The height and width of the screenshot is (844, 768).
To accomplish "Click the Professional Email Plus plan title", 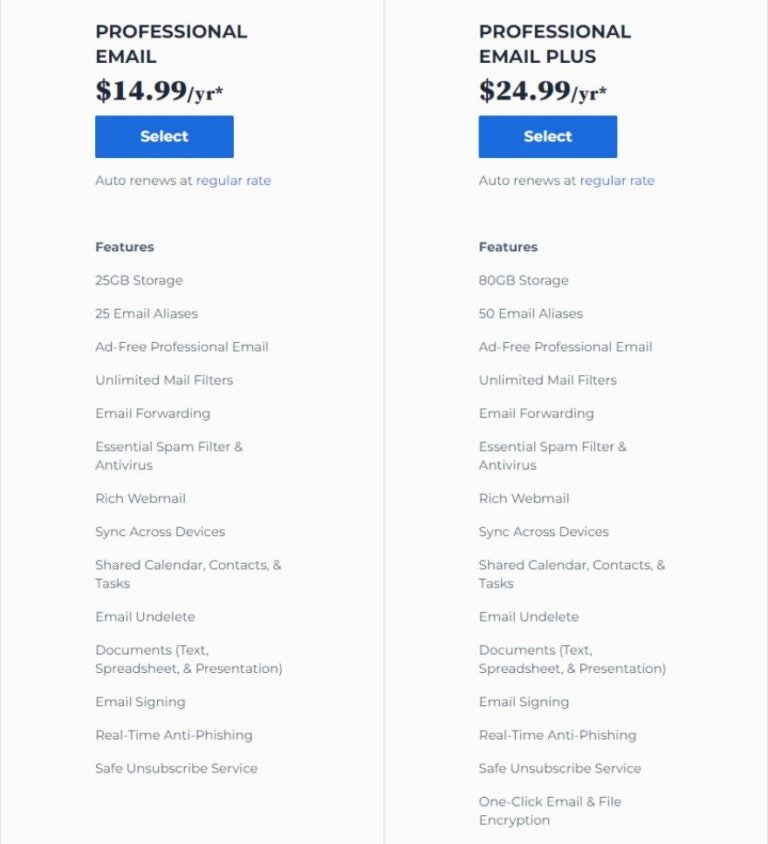I will point(554,42).
